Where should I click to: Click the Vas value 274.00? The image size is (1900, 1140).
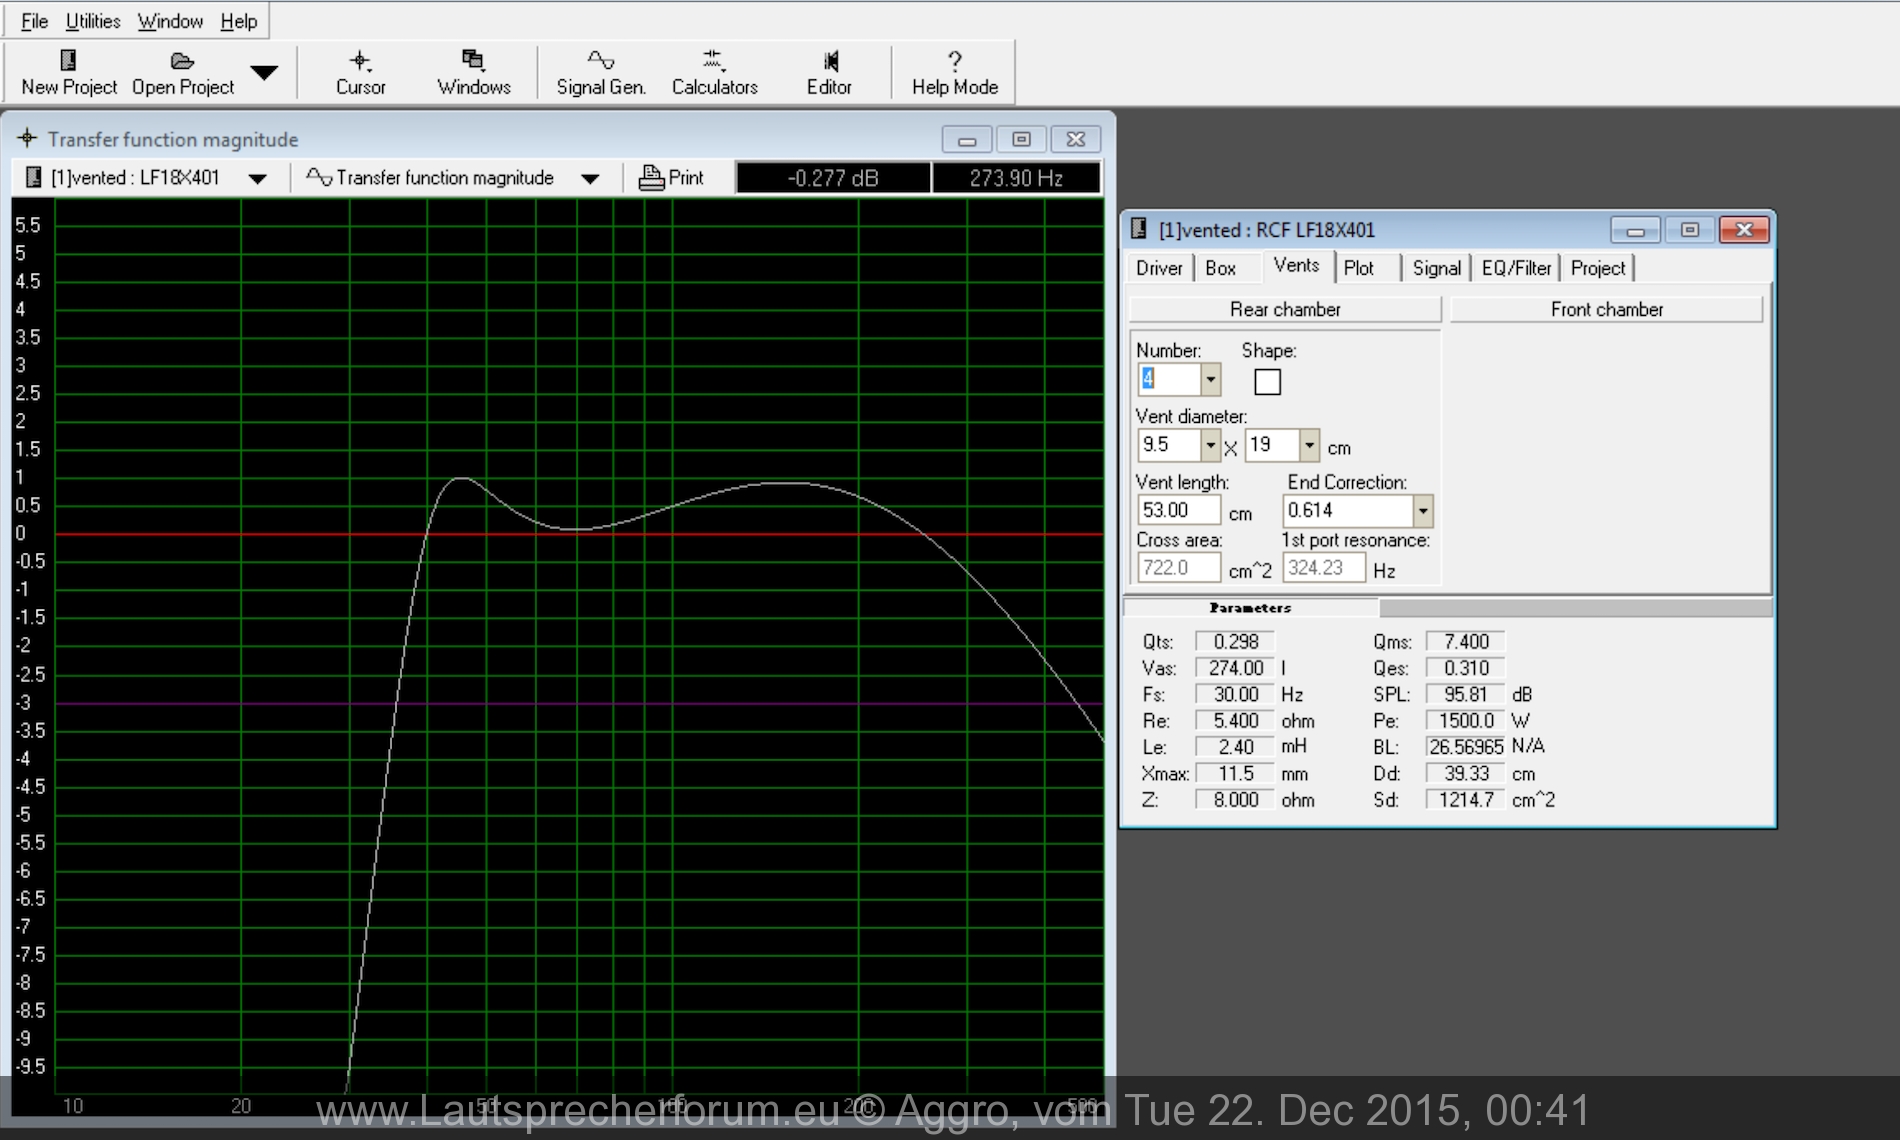coord(1235,668)
